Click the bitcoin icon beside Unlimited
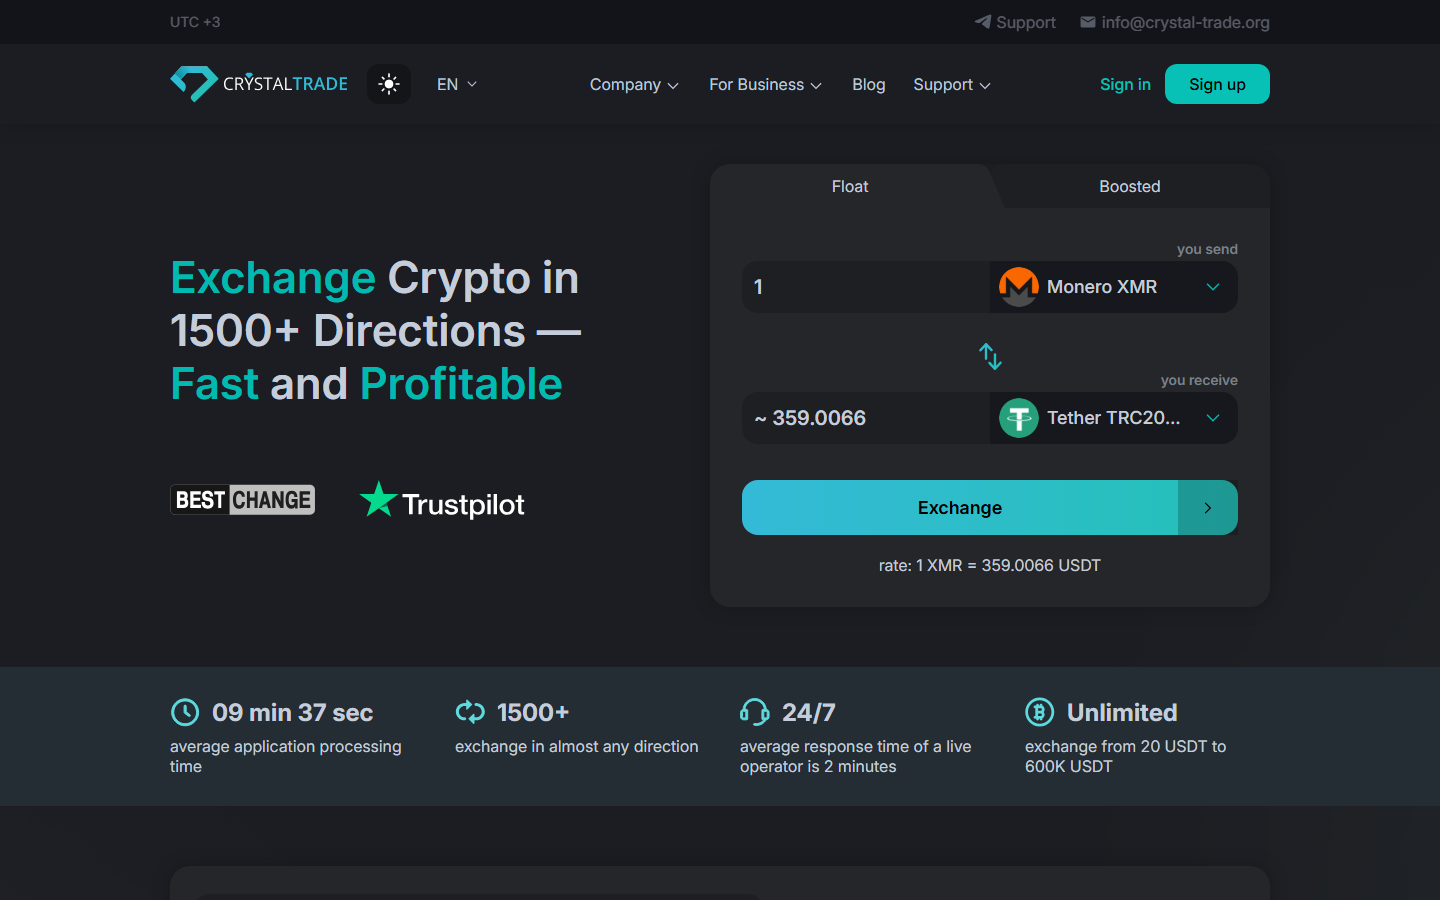Viewport: 1440px width, 900px height. point(1040,712)
